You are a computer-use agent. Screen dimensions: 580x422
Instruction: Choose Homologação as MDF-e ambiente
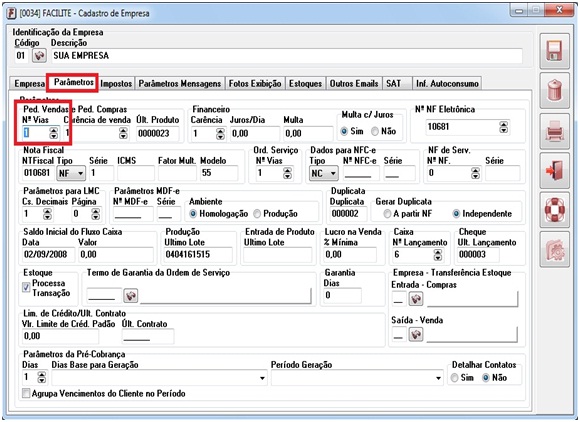[193, 214]
